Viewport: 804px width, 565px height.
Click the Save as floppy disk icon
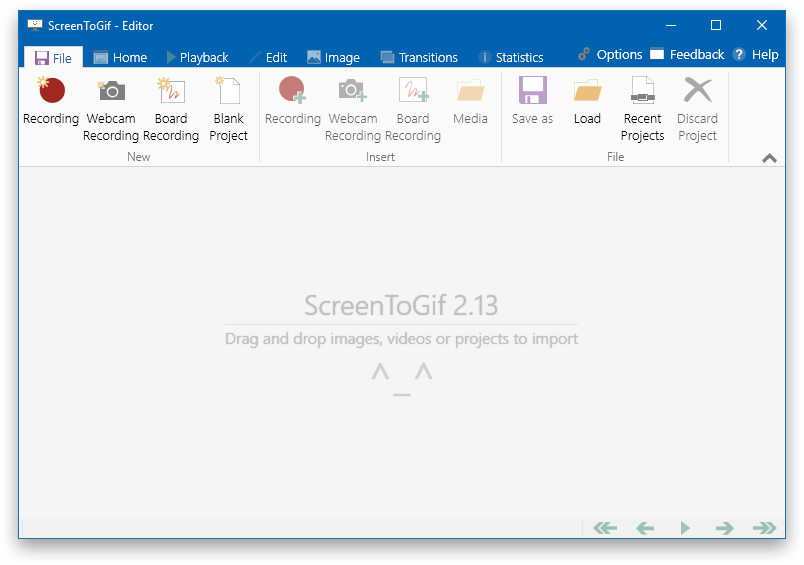coord(532,91)
